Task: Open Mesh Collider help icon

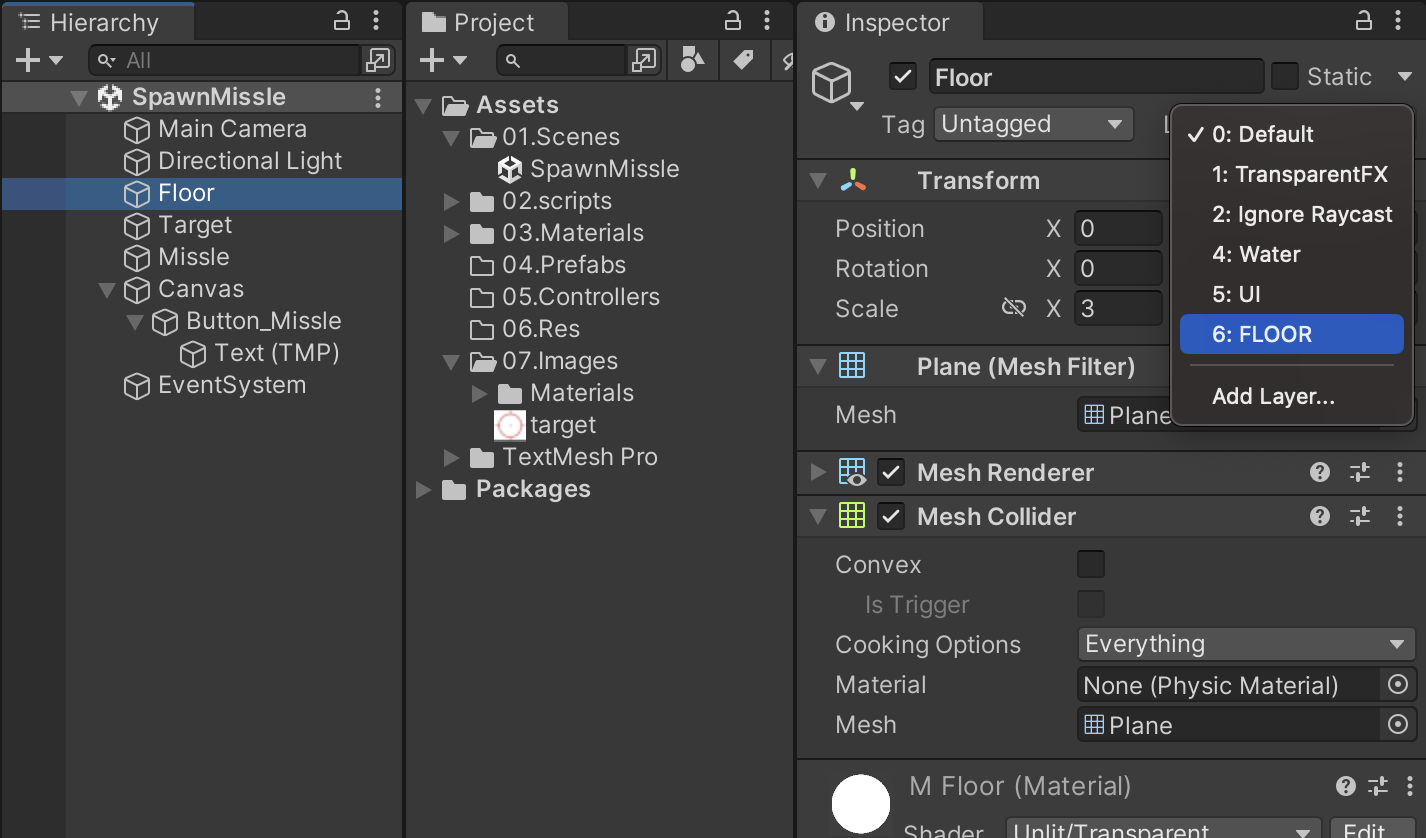Action: pos(1320,517)
